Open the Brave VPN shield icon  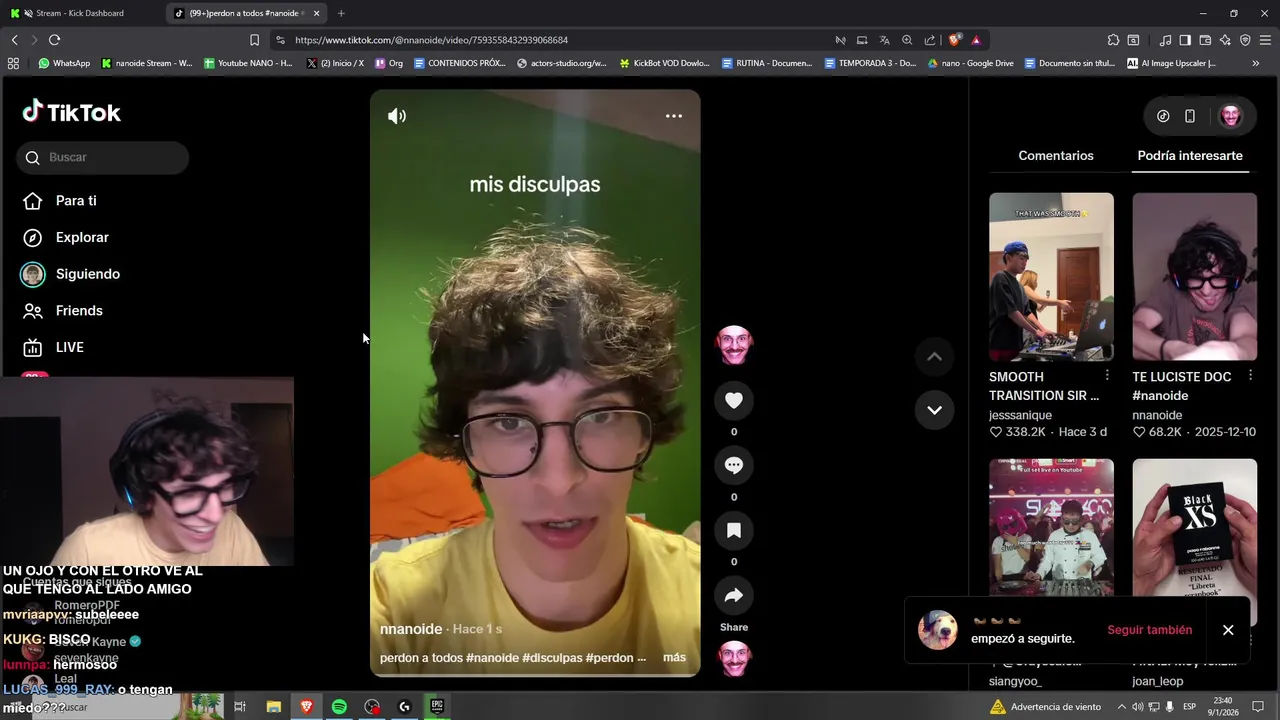pos(1245,40)
